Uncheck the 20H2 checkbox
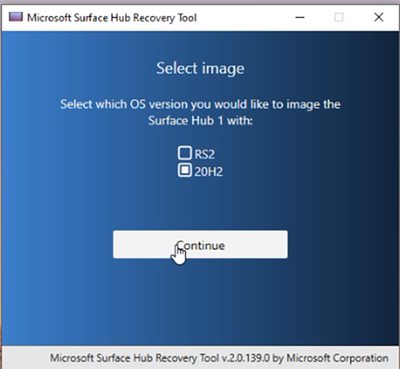 point(185,170)
